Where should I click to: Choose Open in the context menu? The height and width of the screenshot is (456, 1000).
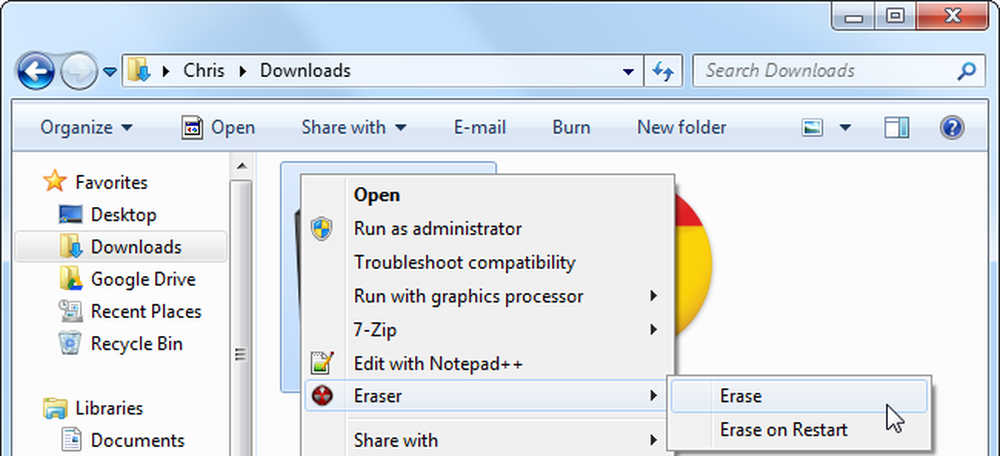click(489, 195)
